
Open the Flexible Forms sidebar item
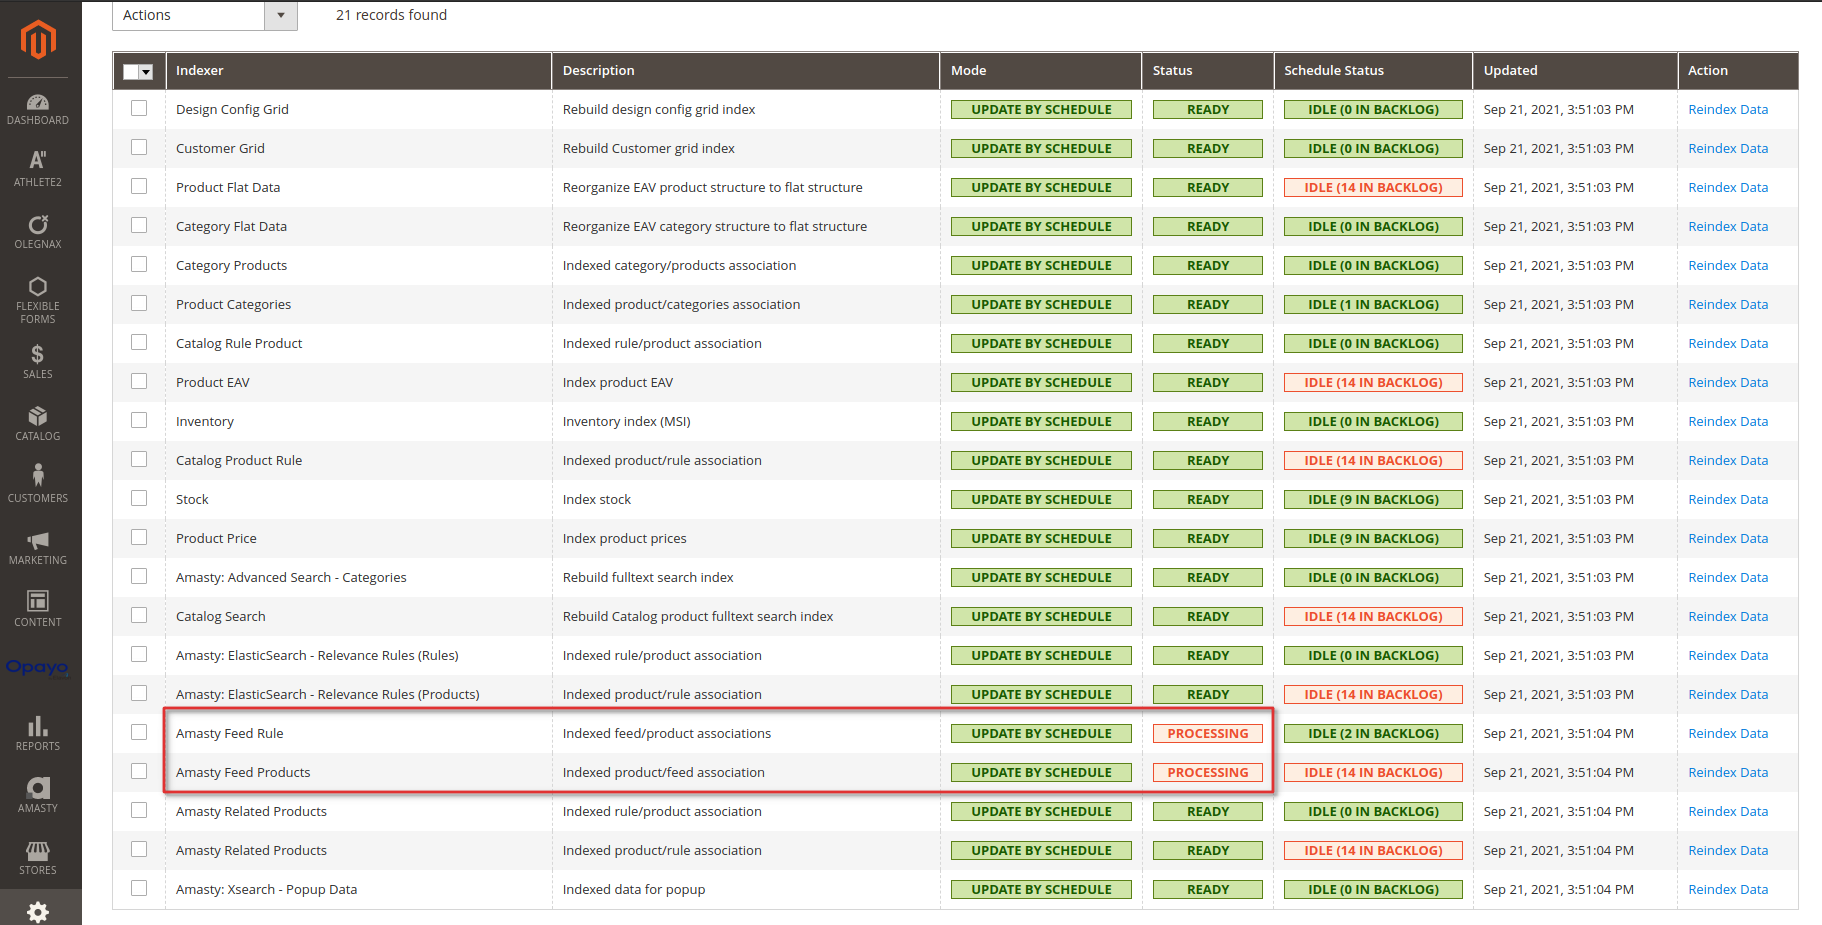(x=38, y=300)
